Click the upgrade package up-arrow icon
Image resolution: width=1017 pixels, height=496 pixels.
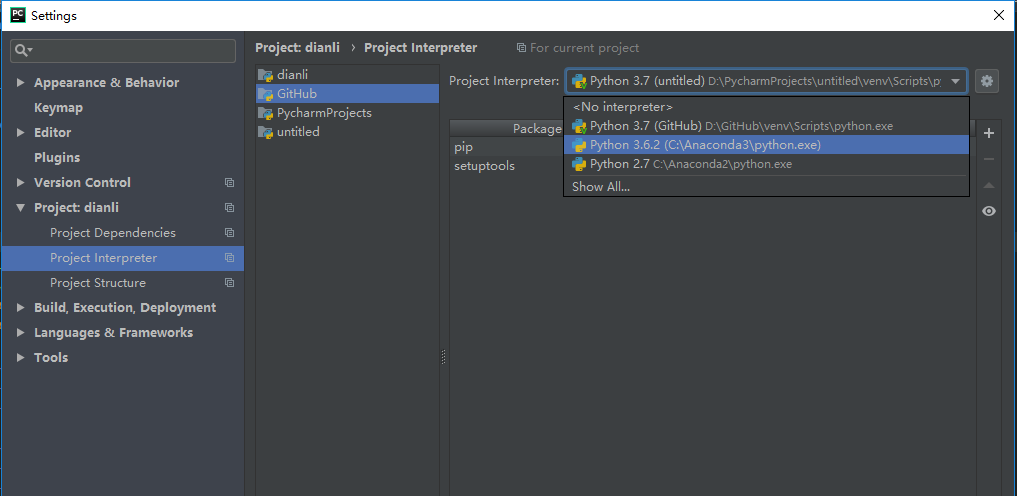point(988,185)
